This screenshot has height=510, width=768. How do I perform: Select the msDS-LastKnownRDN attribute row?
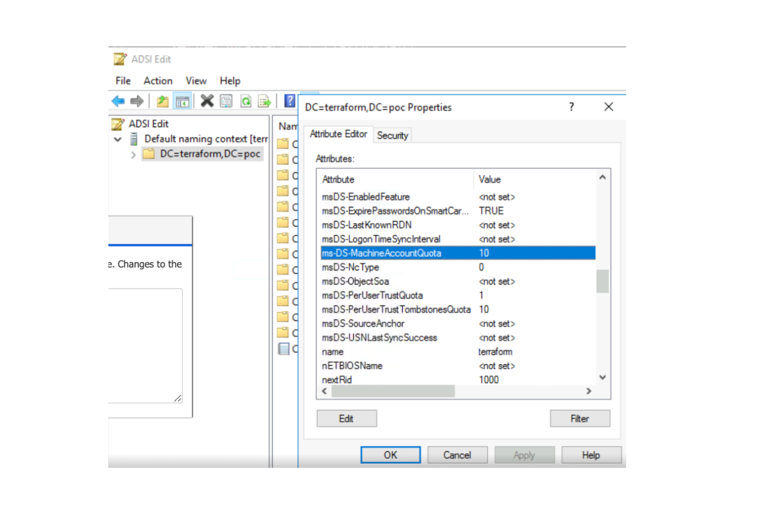pyautogui.click(x=458, y=225)
